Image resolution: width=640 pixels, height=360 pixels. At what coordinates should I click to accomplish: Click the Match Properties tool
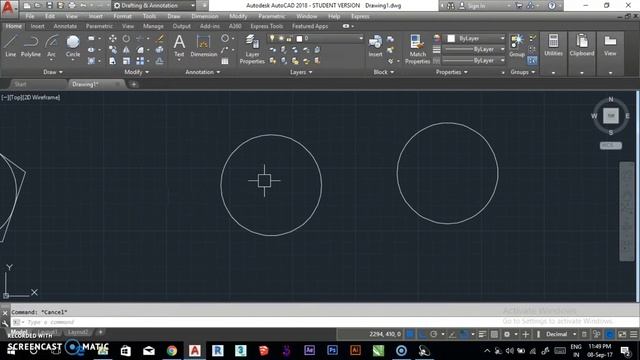pos(417,49)
